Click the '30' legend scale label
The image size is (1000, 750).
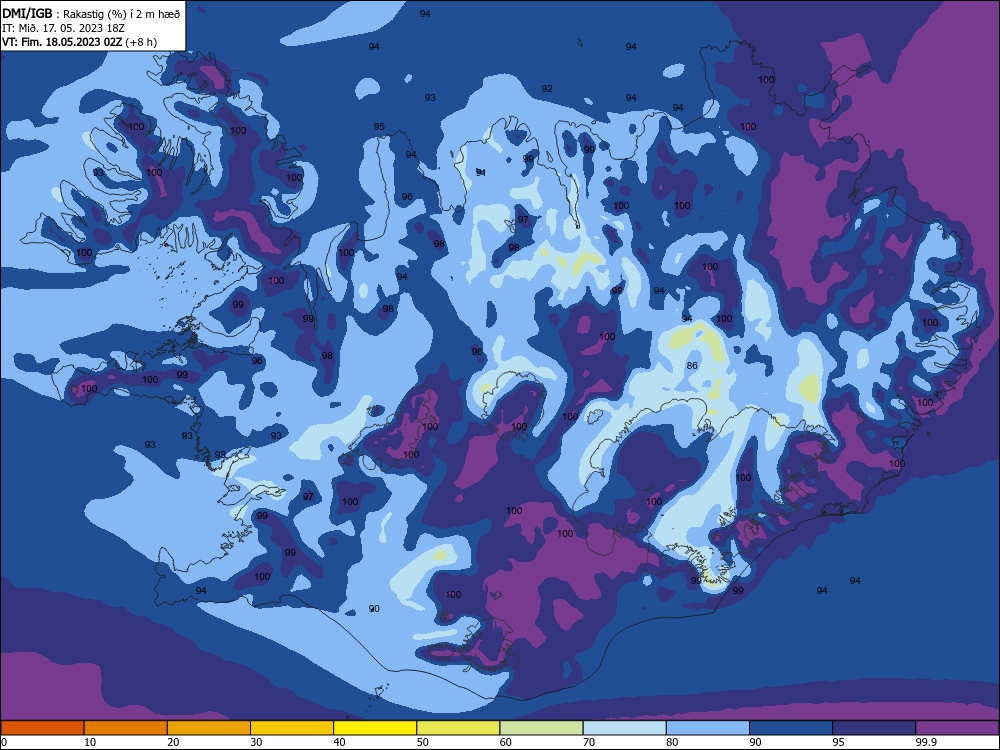256,742
